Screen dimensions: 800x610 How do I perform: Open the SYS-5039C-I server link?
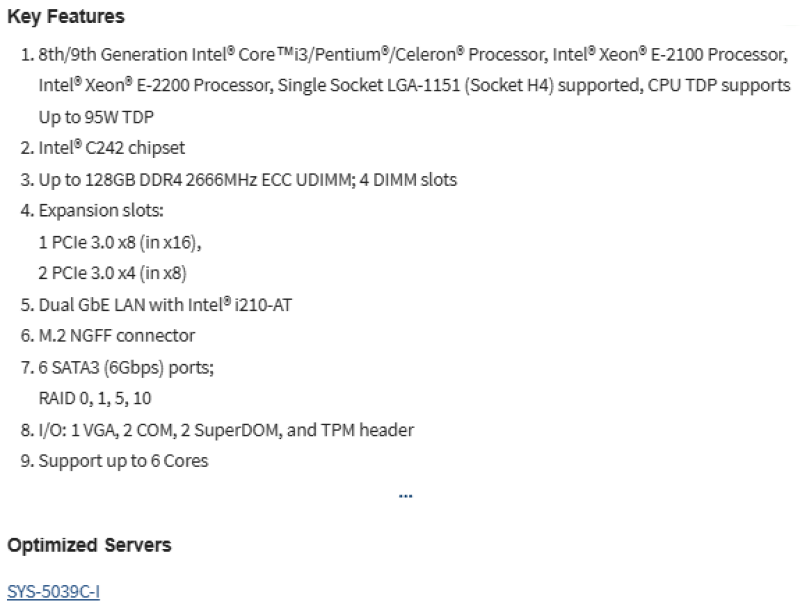(54, 591)
